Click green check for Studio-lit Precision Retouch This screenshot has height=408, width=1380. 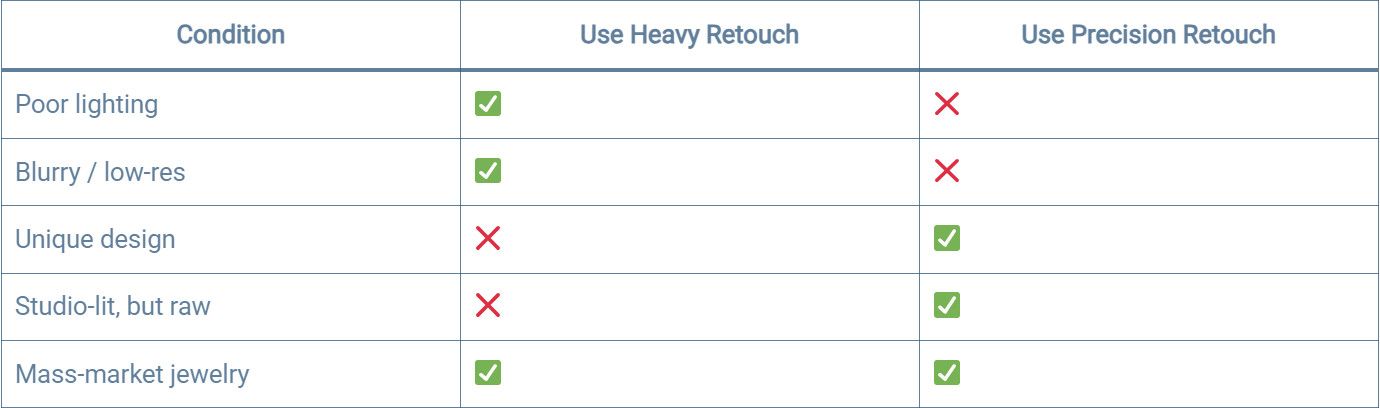click(947, 305)
